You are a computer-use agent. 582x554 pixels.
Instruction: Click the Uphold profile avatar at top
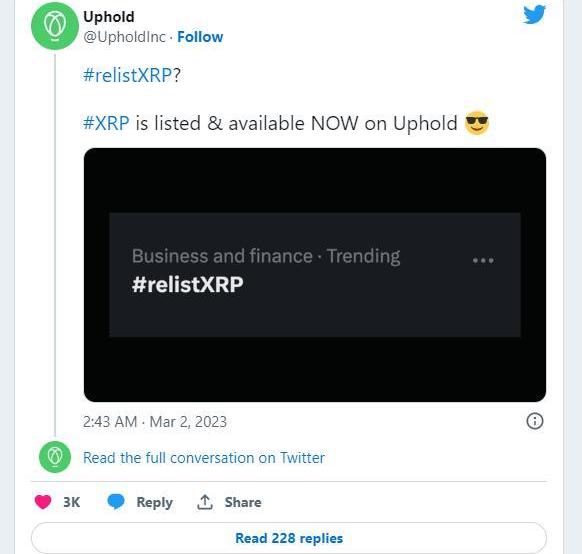click(x=55, y=26)
